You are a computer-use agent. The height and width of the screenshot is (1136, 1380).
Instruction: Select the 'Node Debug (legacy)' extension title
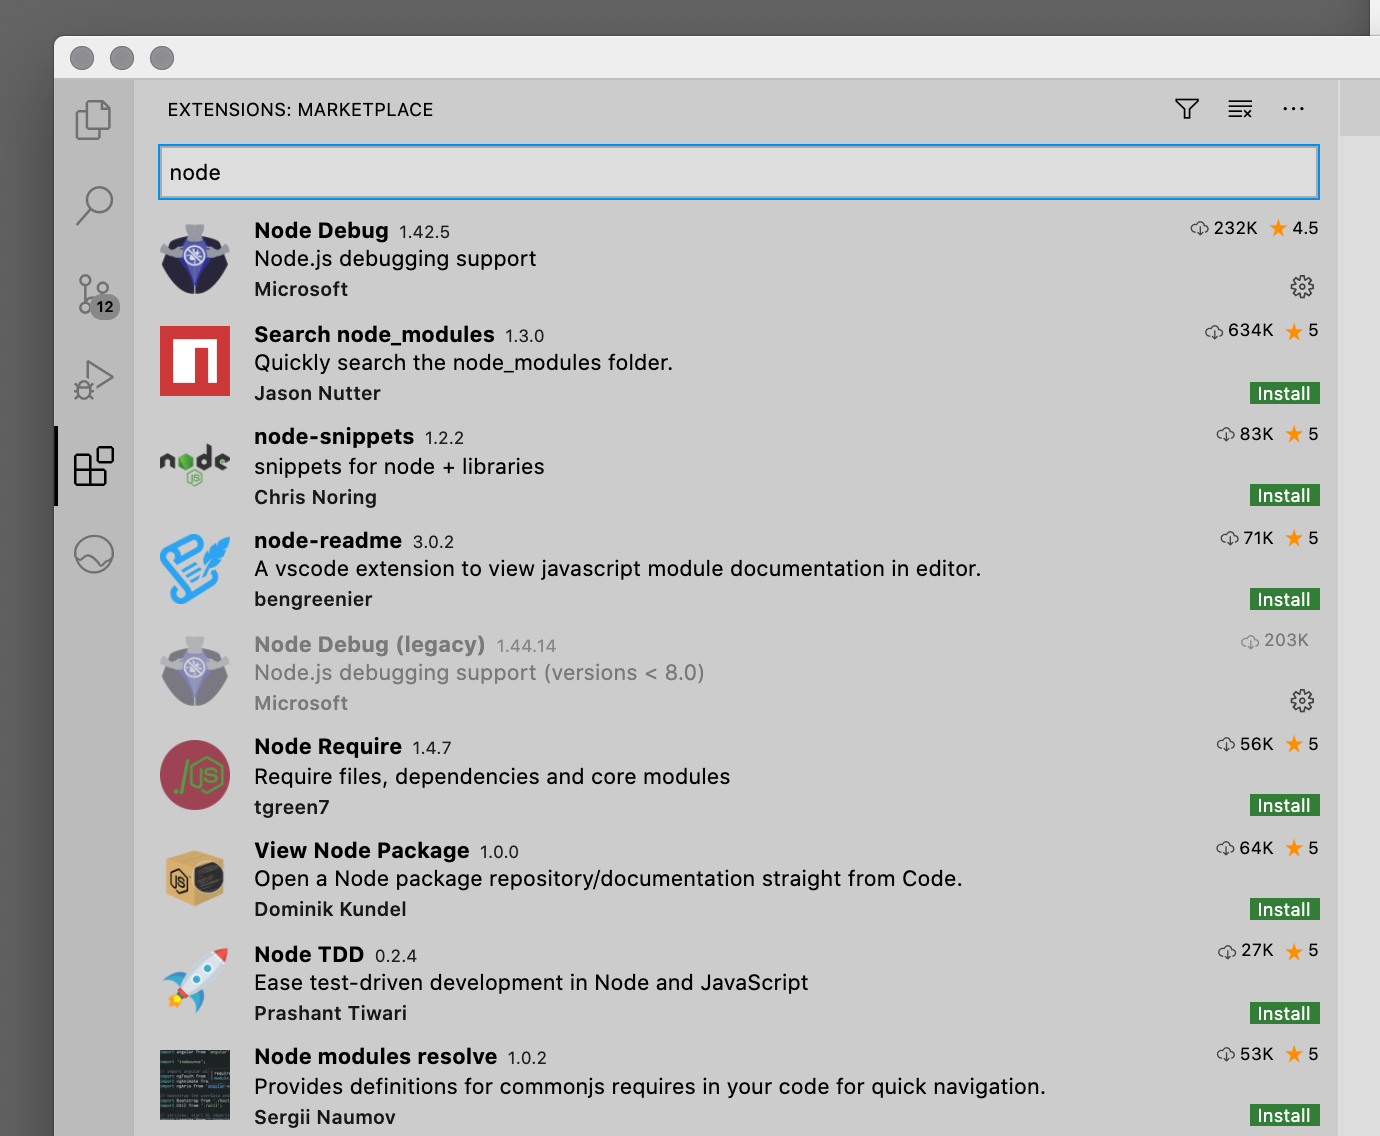pyautogui.click(x=370, y=645)
